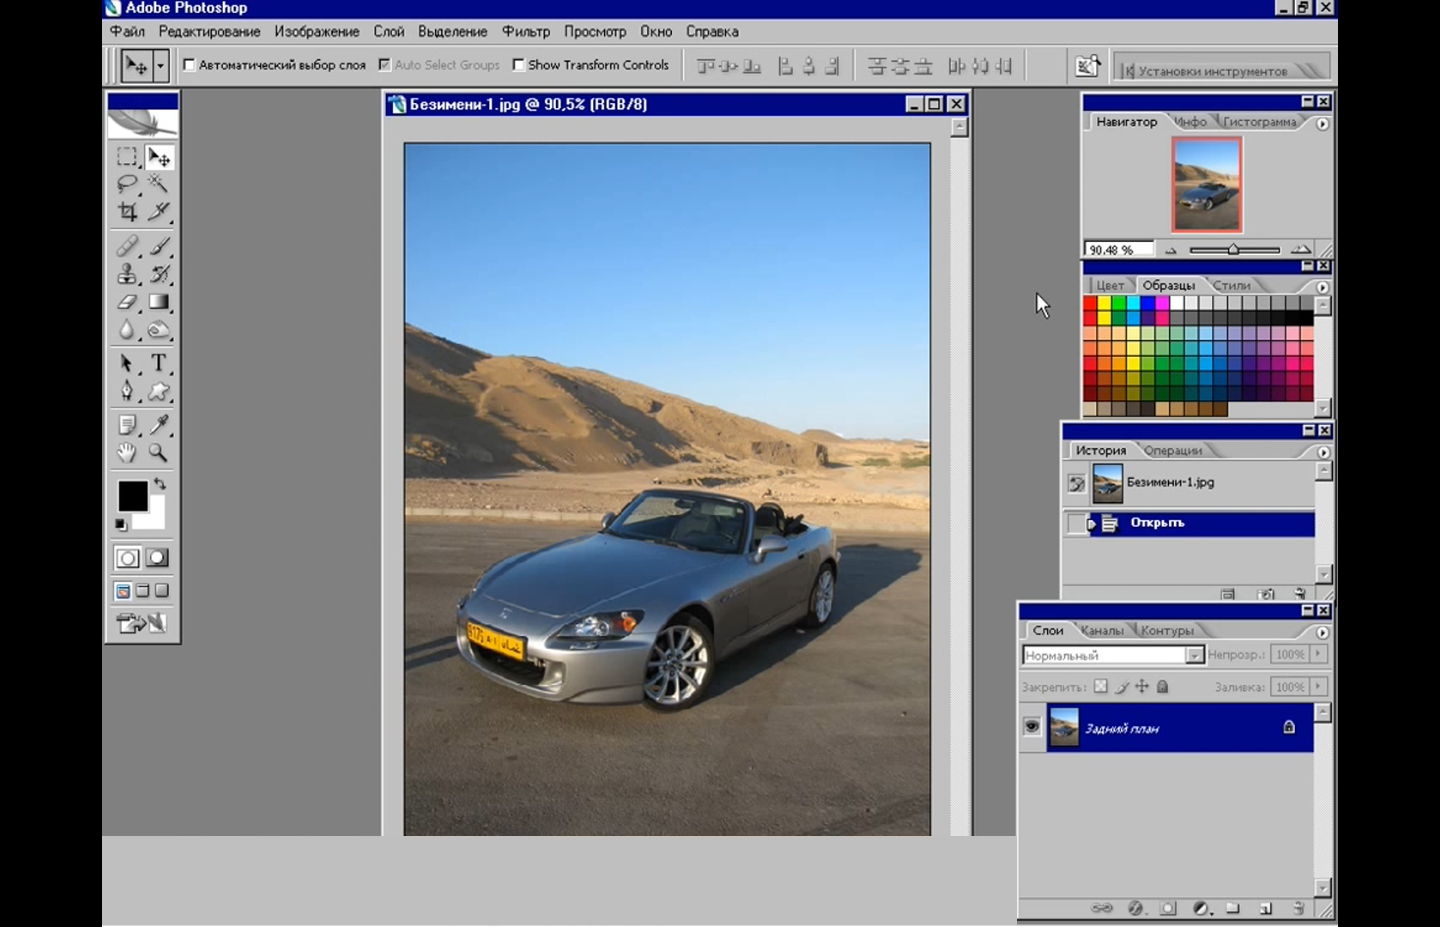Screen dimensions: 1440x927
Task: Create a new layer in Layers panel
Action: [x=1265, y=908]
